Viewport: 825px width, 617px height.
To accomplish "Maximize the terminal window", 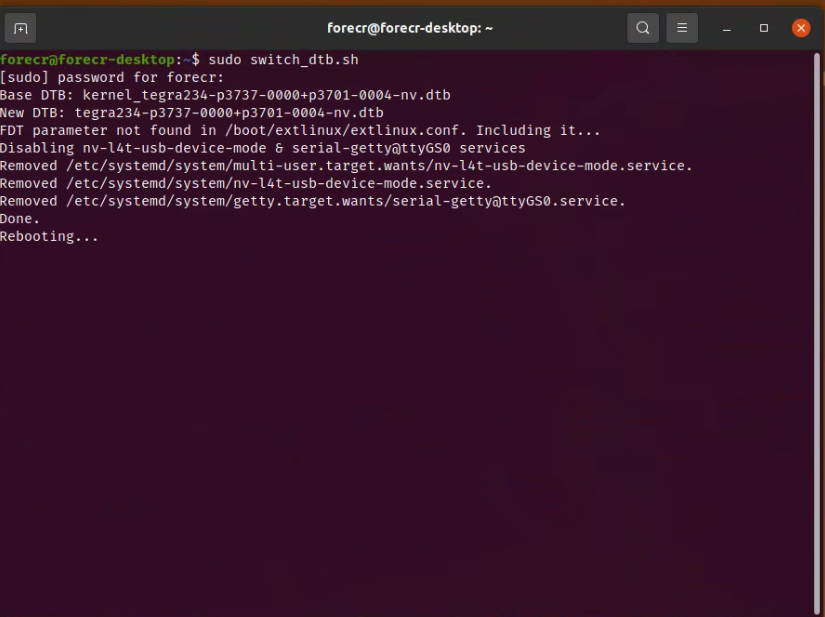I will [x=761, y=28].
